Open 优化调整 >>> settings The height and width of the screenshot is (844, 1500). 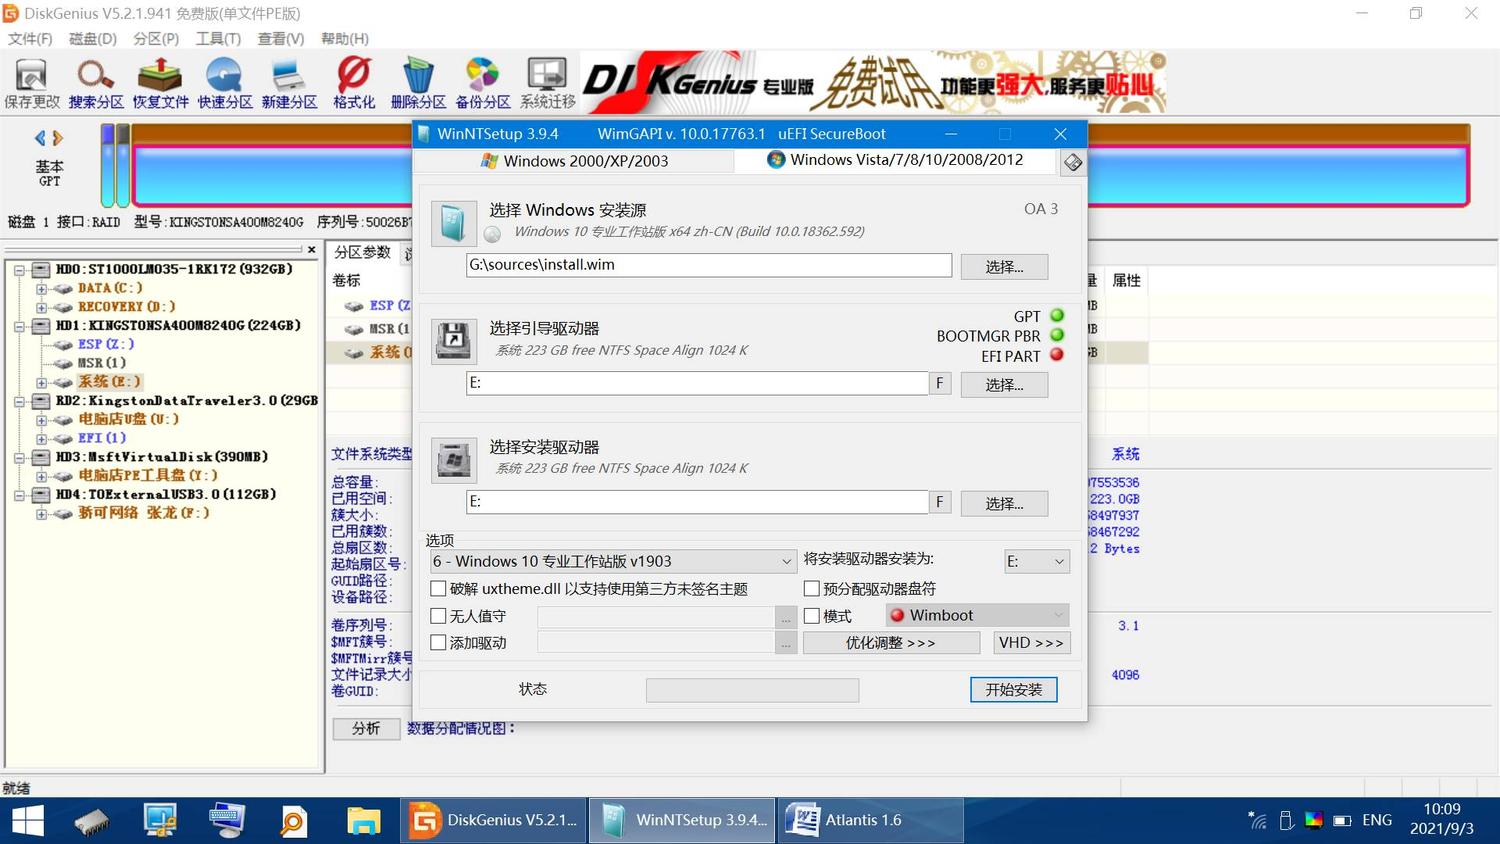click(x=891, y=642)
